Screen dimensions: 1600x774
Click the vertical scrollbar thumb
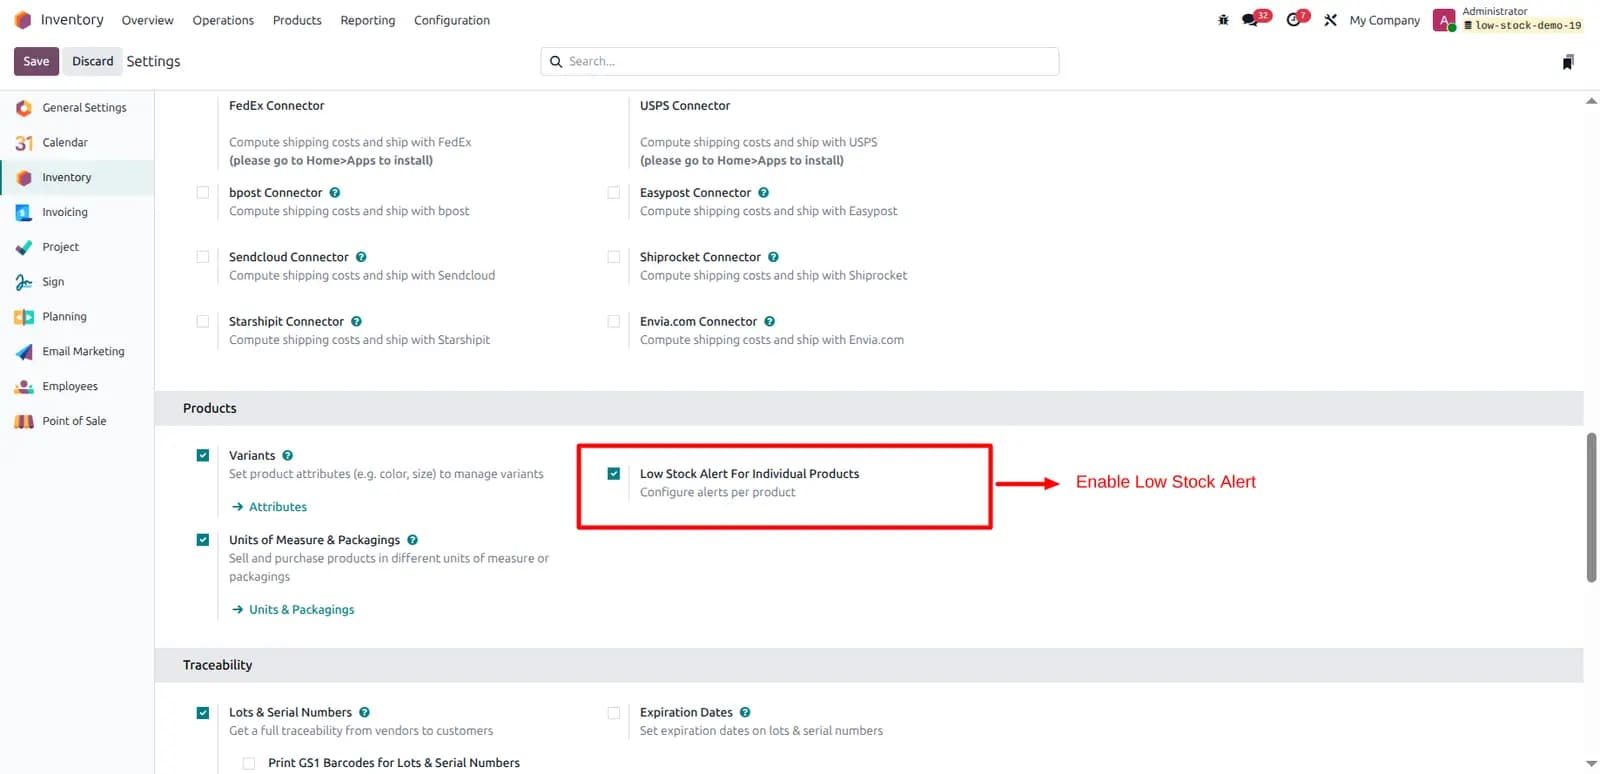click(1591, 507)
